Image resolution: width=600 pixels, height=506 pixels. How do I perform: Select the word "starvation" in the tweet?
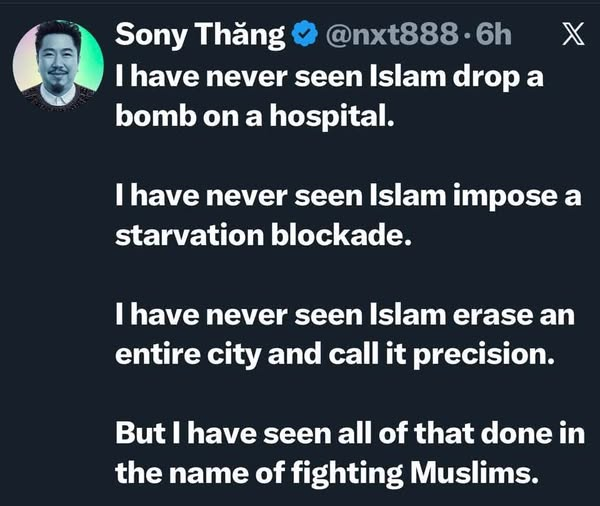[x=190, y=235]
